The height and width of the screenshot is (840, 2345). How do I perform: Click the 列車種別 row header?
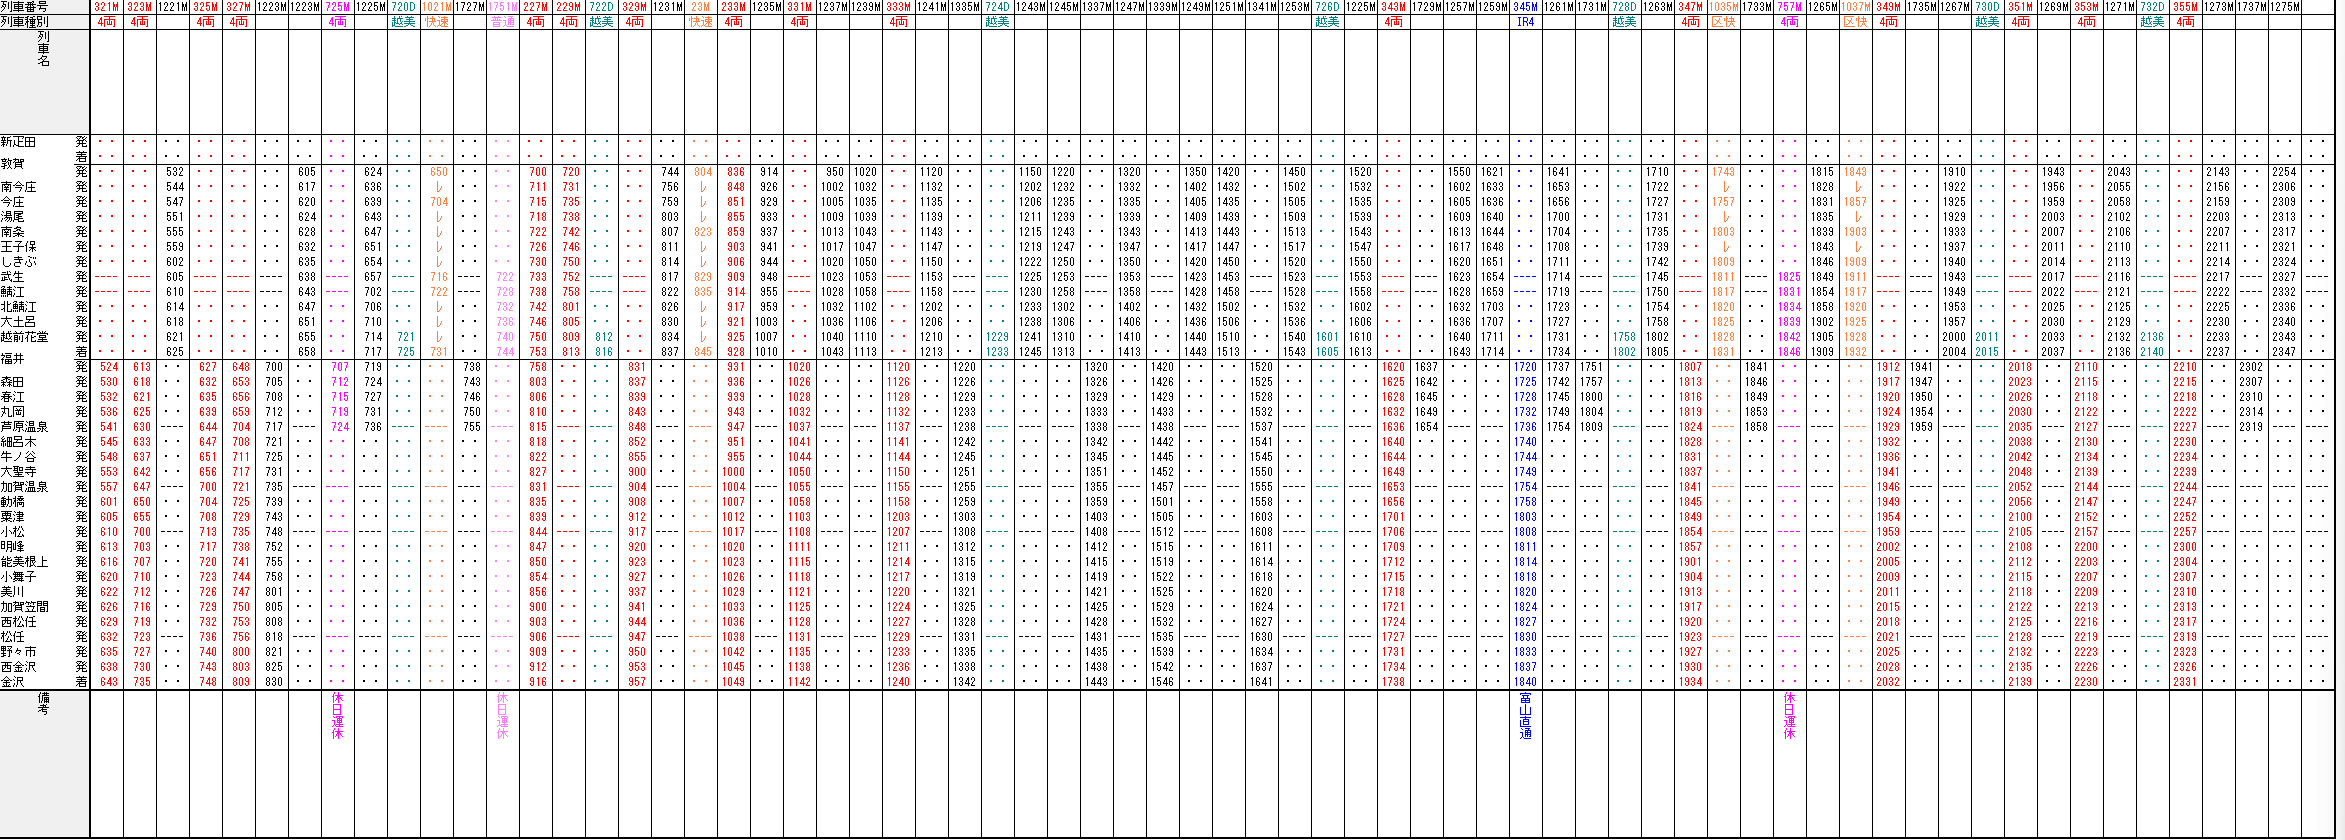[25, 21]
